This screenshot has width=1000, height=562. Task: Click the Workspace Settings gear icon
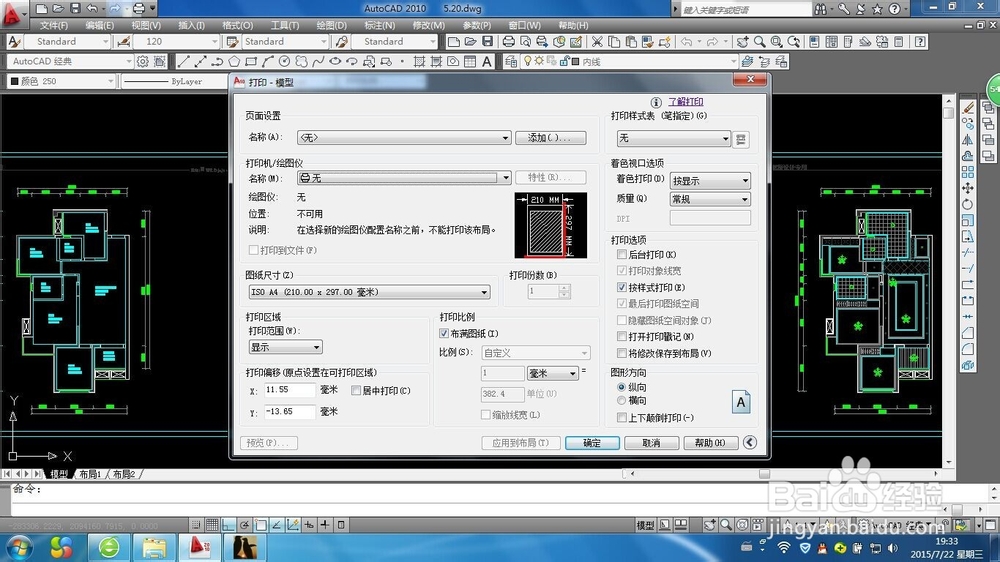[x=142, y=61]
